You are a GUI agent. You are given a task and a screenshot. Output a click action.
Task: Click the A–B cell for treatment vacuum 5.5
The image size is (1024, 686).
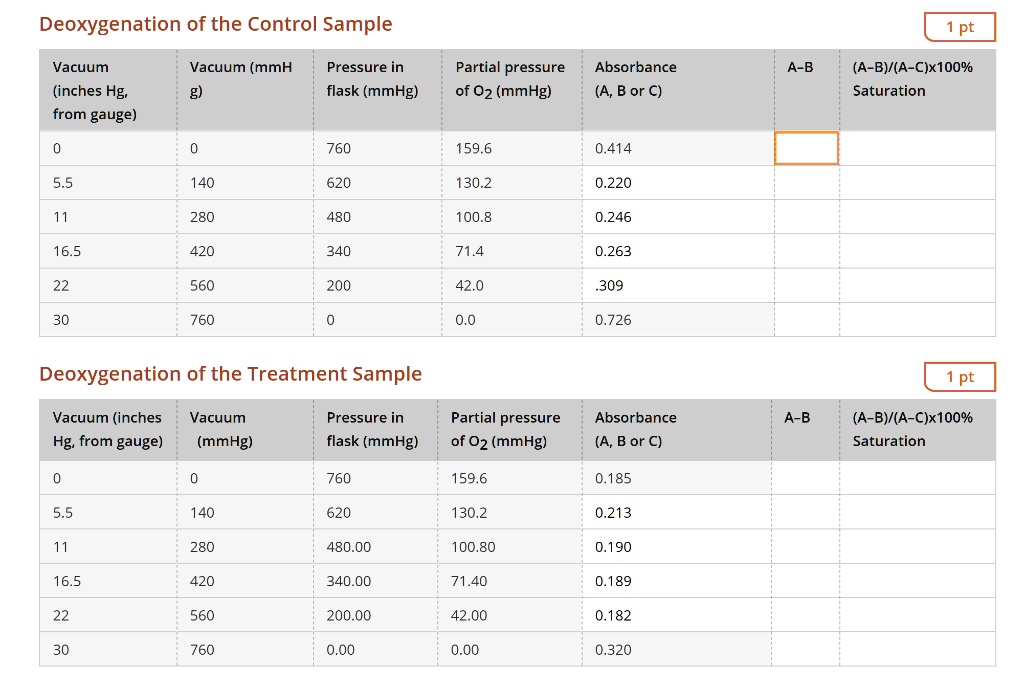[806, 512]
